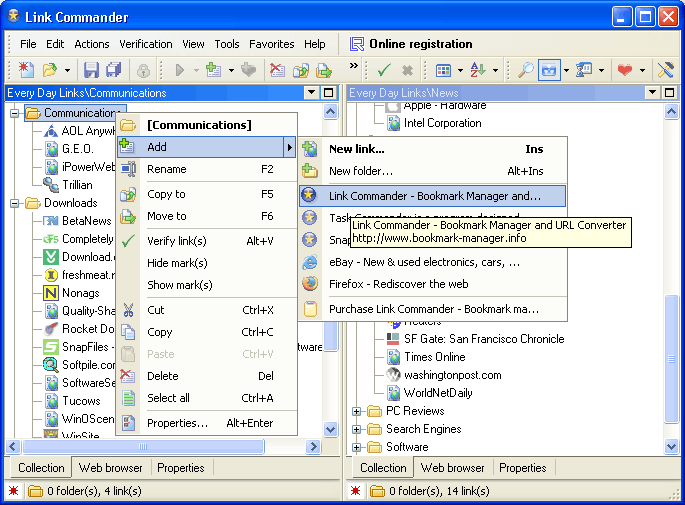
Task: Click the scissors Cut icon in context menu
Action: point(128,310)
